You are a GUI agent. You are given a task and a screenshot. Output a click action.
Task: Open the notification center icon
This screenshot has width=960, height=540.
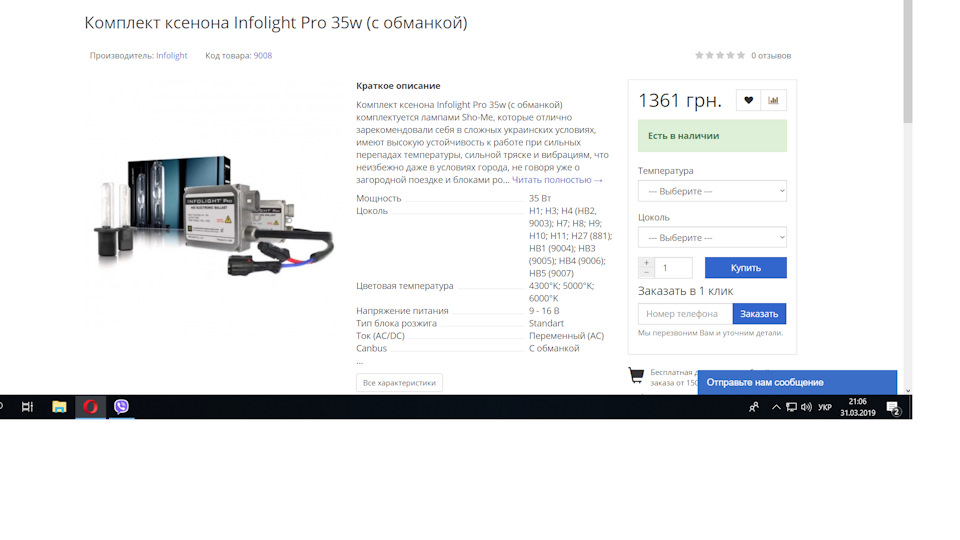pyautogui.click(x=893, y=407)
